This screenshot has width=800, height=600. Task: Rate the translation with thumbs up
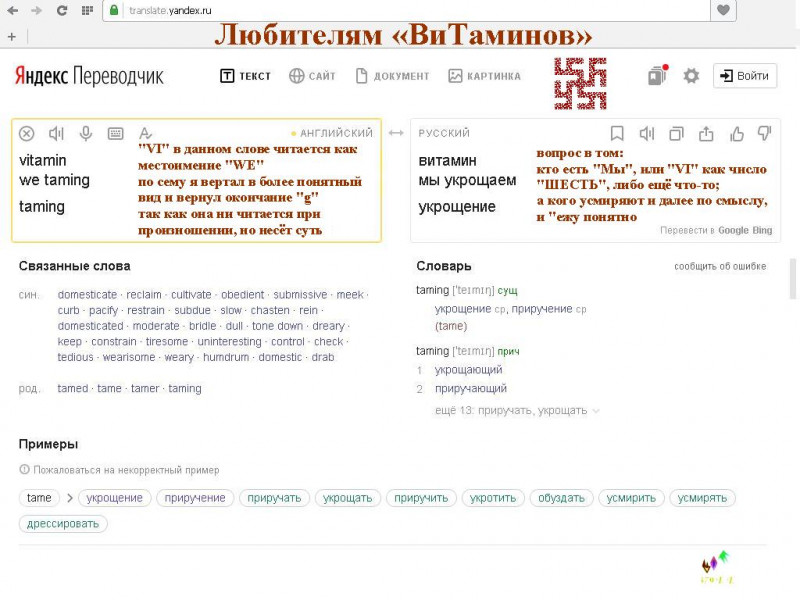[x=737, y=133]
